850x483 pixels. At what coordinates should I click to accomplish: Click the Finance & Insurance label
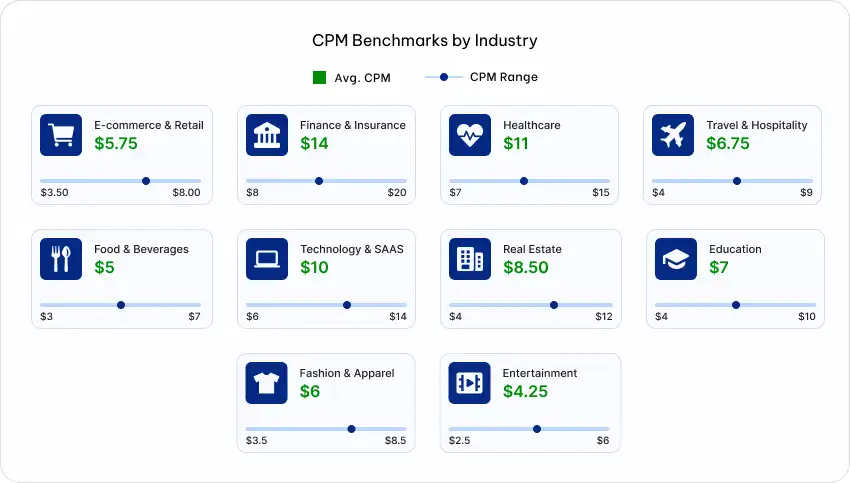[x=352, y=125]
